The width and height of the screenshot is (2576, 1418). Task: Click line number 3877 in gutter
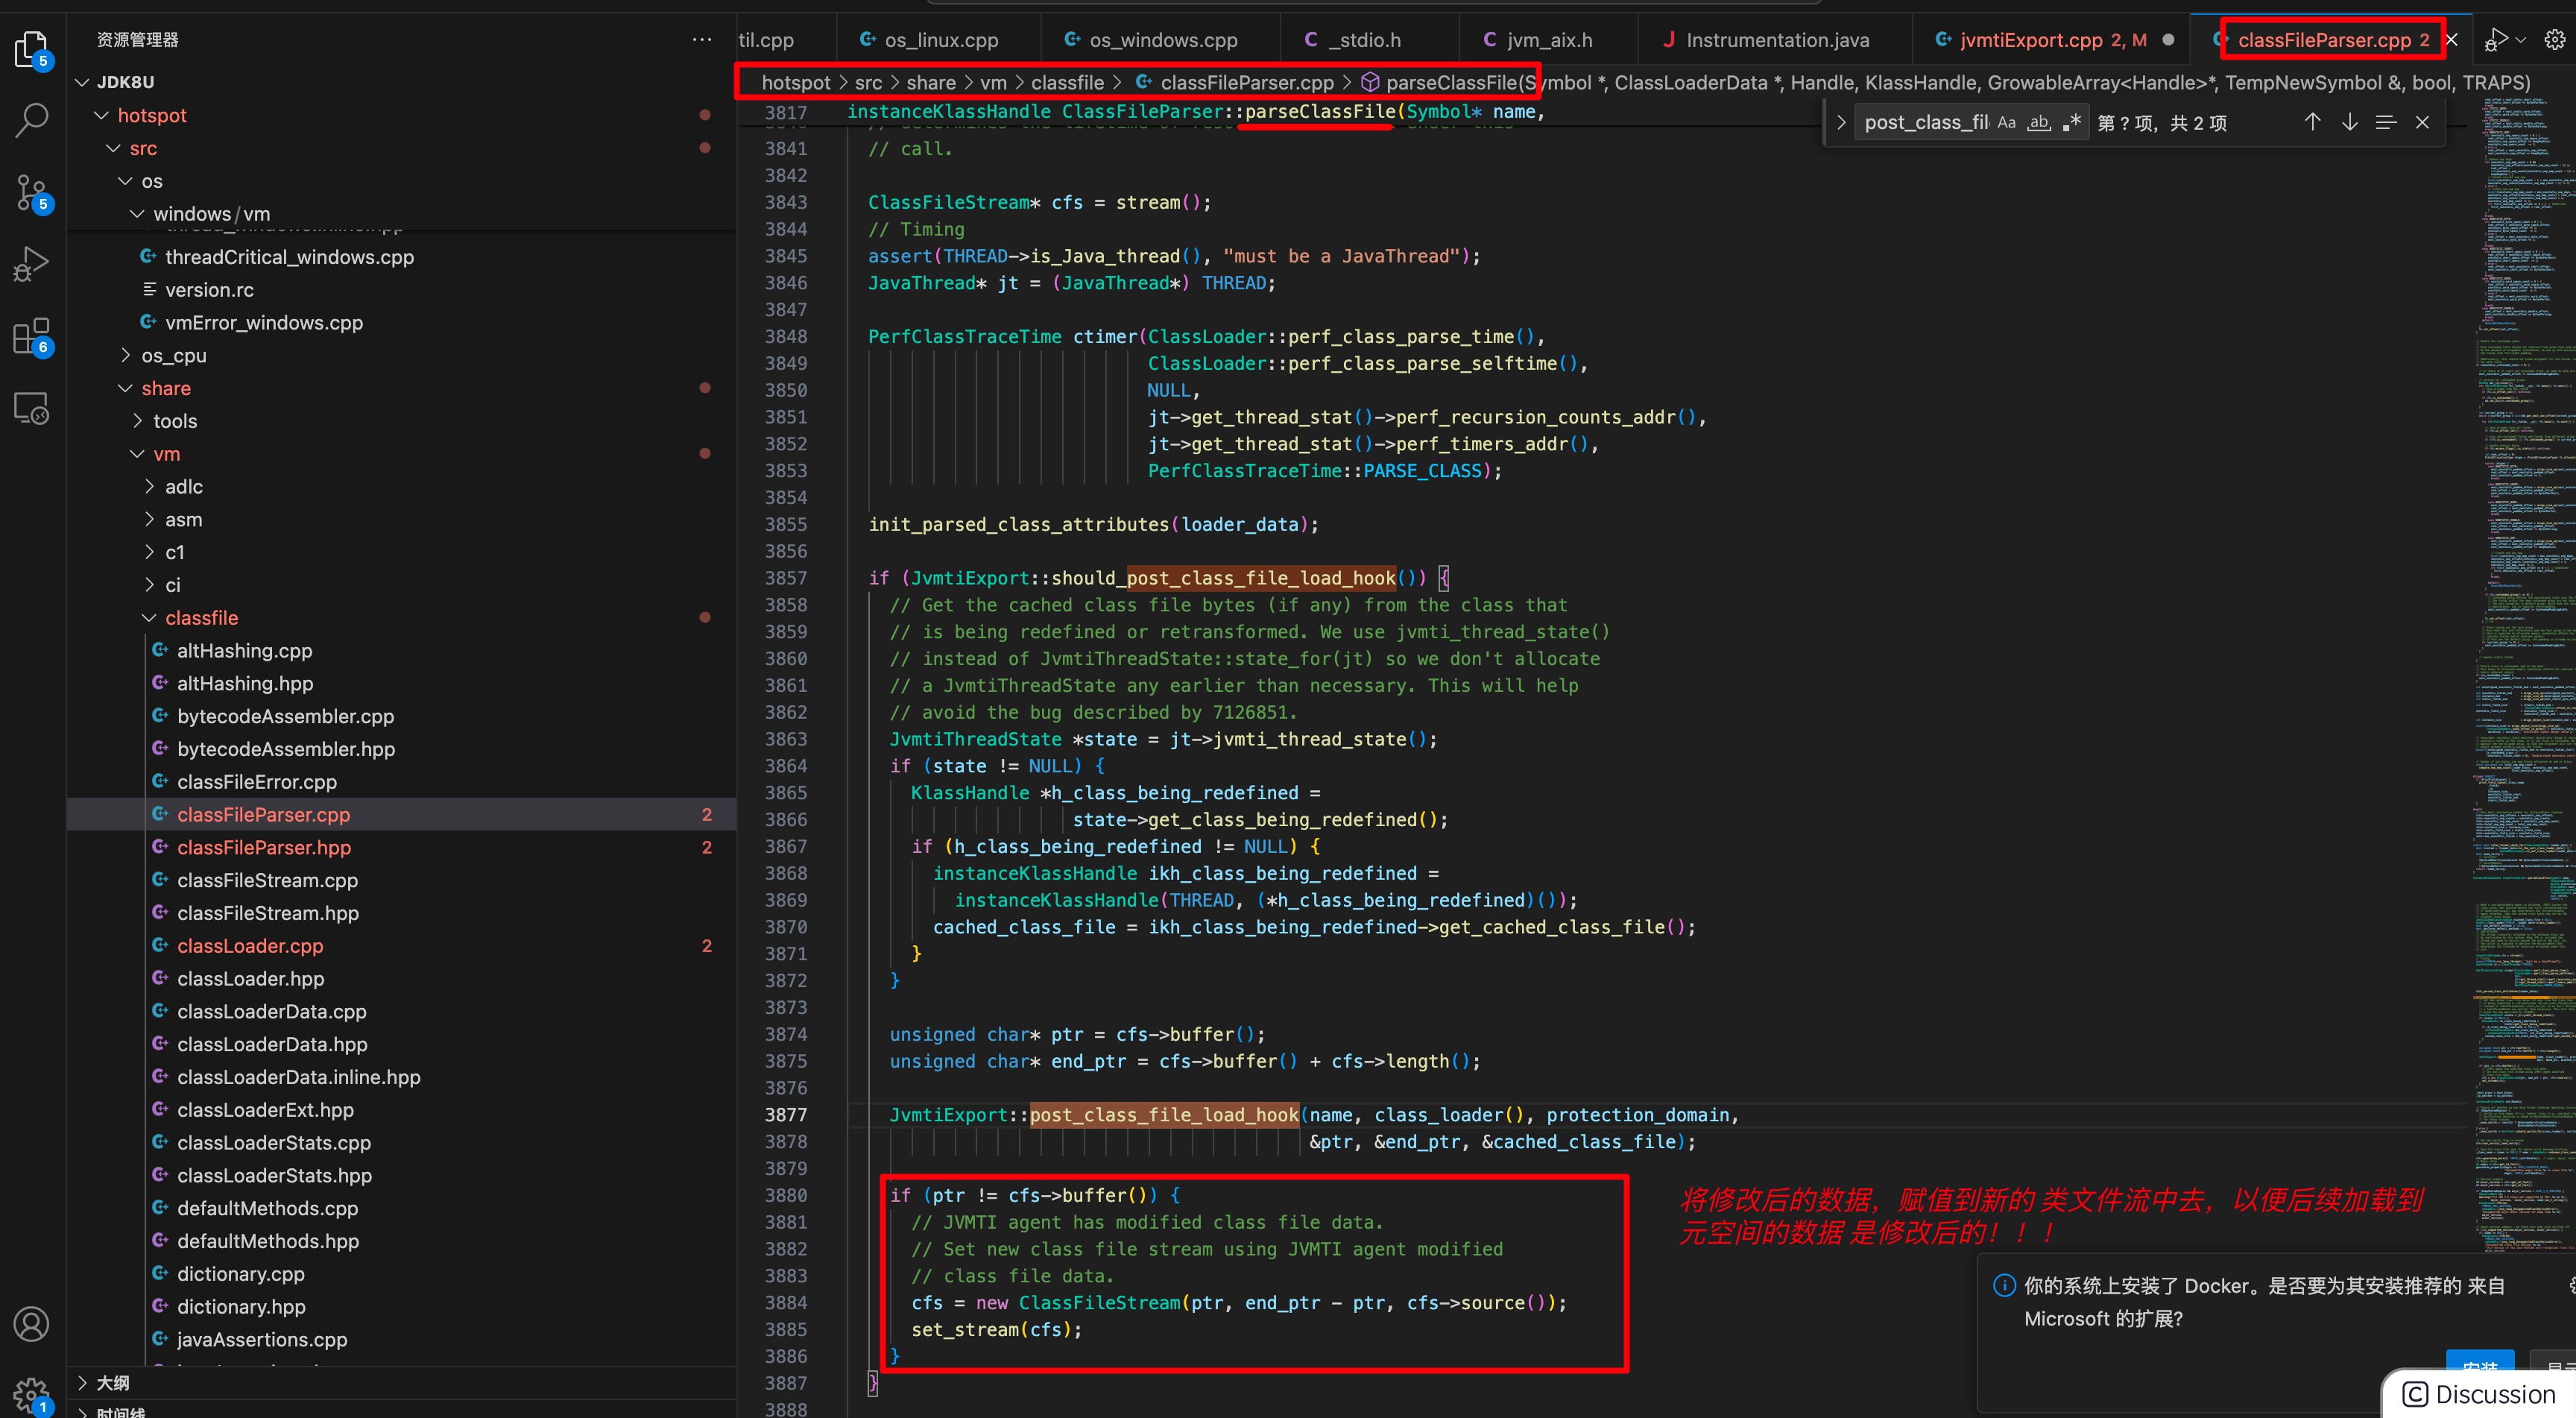click(786, 1115)
